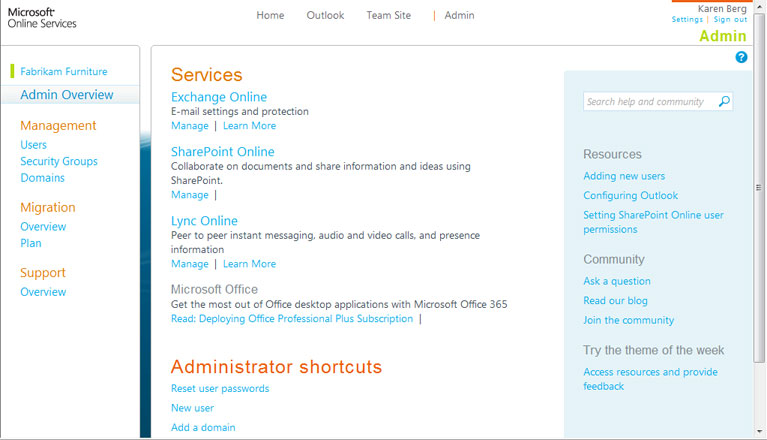Click the Exchange Online service heading
This screenshot has height=440, width=767.
[x=219, y=97]
